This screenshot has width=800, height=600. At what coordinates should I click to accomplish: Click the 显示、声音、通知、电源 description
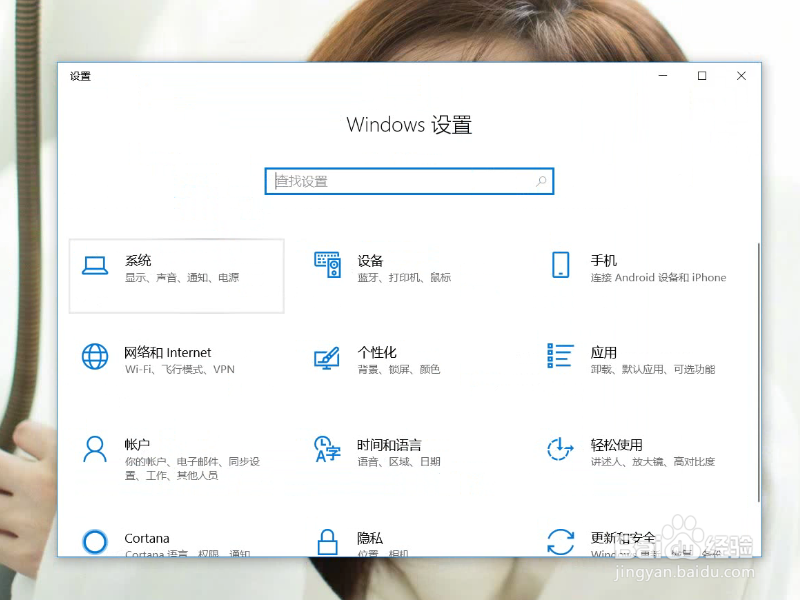click(x=182, y=278)
